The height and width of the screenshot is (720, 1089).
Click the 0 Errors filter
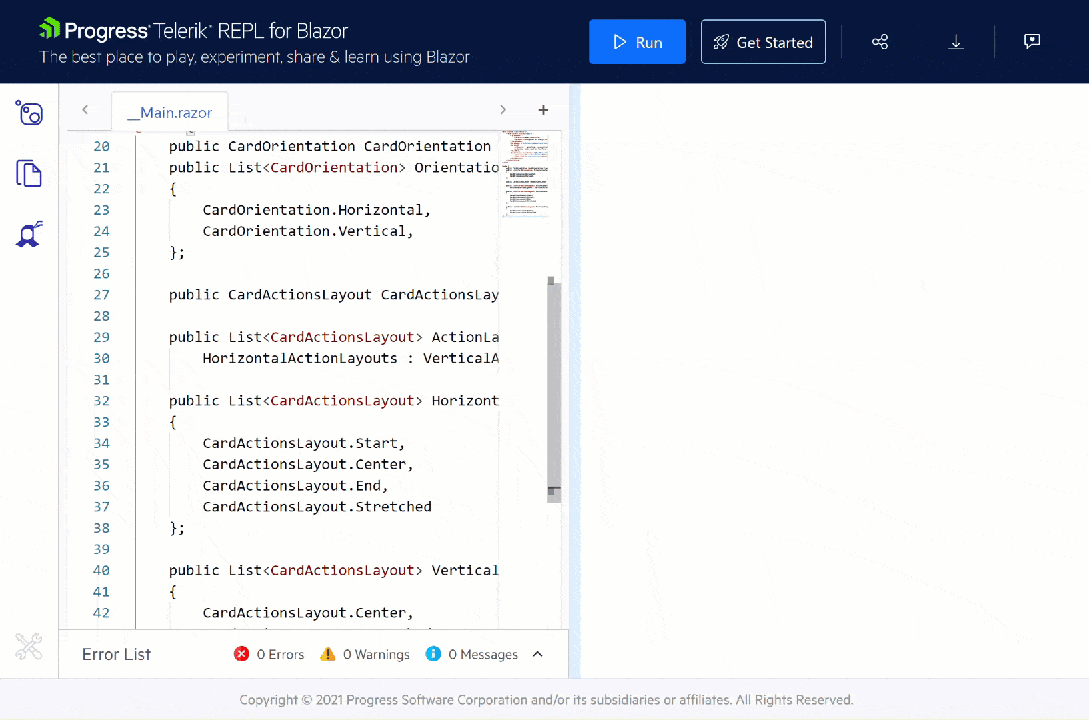[269, 654]
